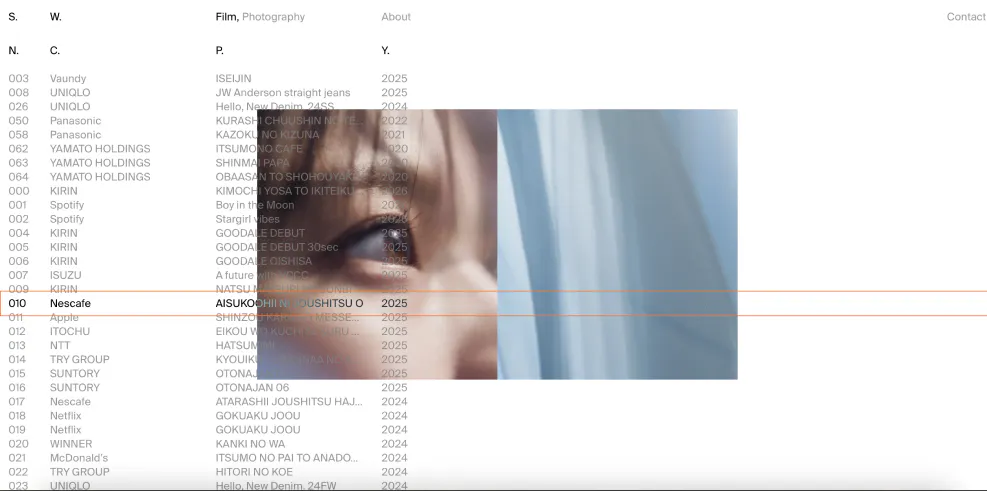Open row 012 ITOCHU project

(x=208, y=331)
